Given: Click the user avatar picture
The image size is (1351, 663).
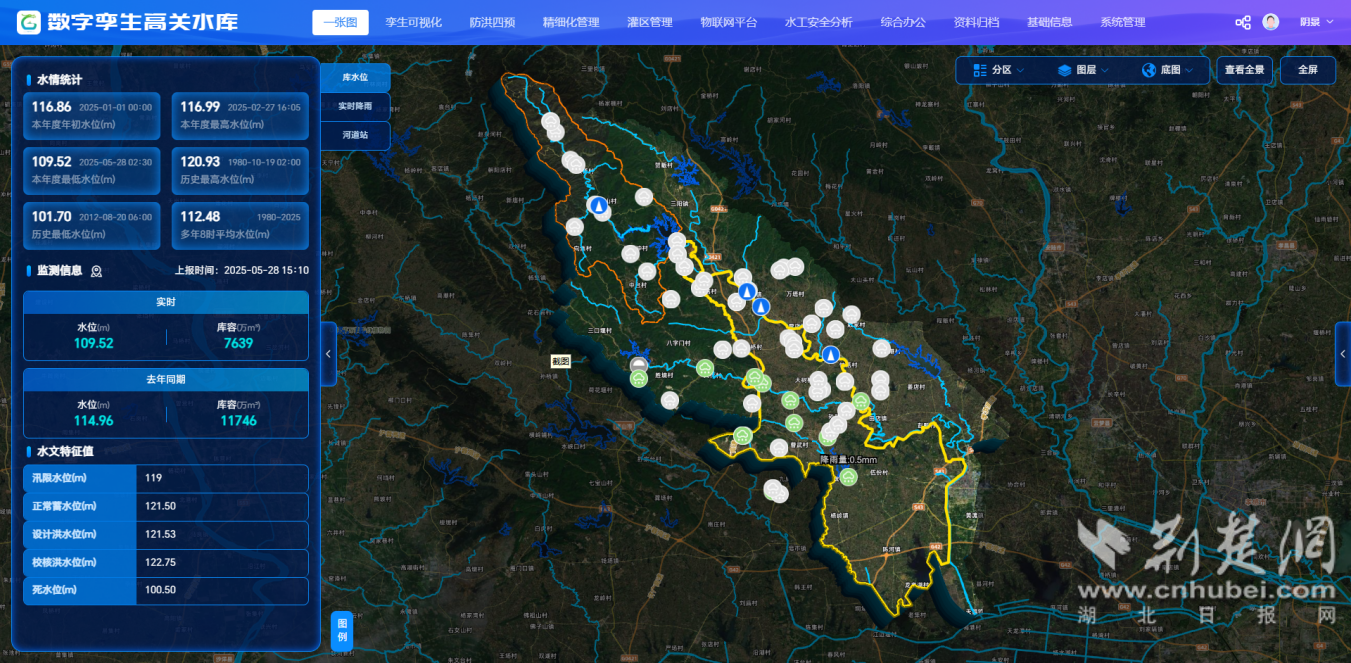Looking at the screenshot, I should [x=1271, y=22].
